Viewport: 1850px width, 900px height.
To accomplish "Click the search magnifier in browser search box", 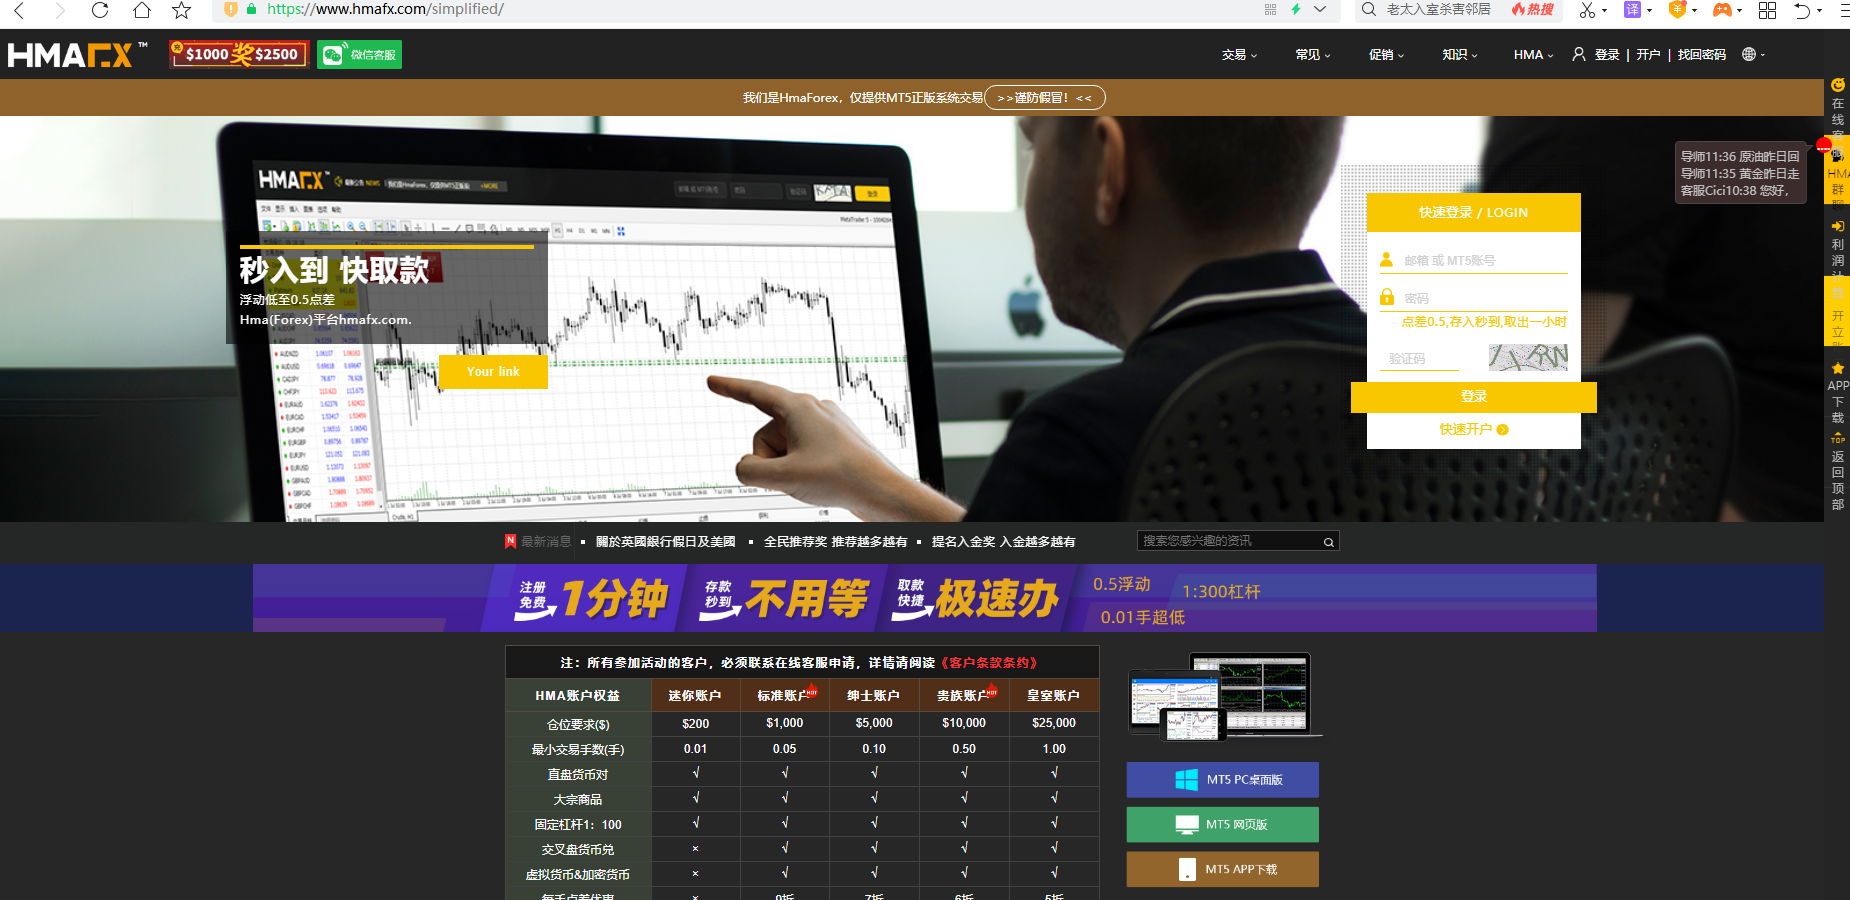I will click(x=1369, y=9).
